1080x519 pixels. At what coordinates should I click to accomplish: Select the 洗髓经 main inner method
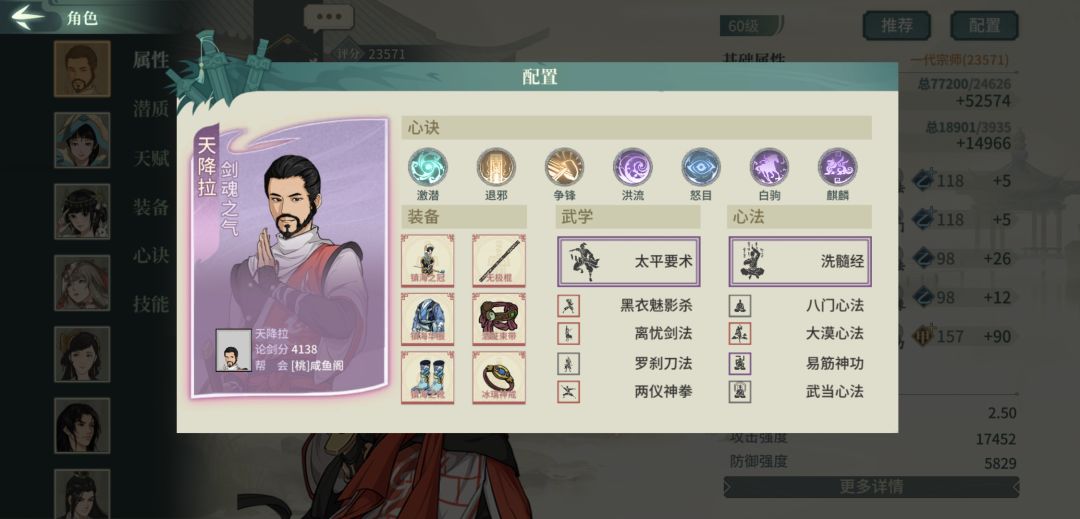pyautogui.click(x=800, y=262)
